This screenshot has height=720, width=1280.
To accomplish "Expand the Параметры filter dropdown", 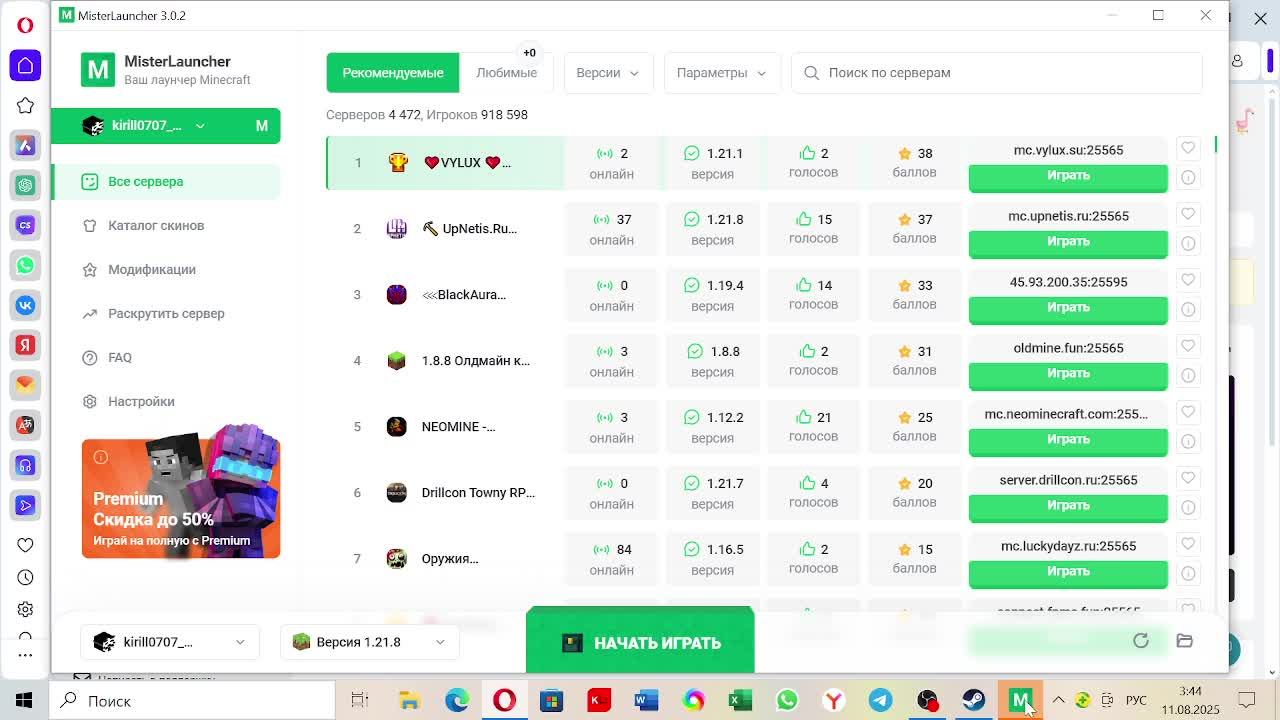I will [721, 73].
